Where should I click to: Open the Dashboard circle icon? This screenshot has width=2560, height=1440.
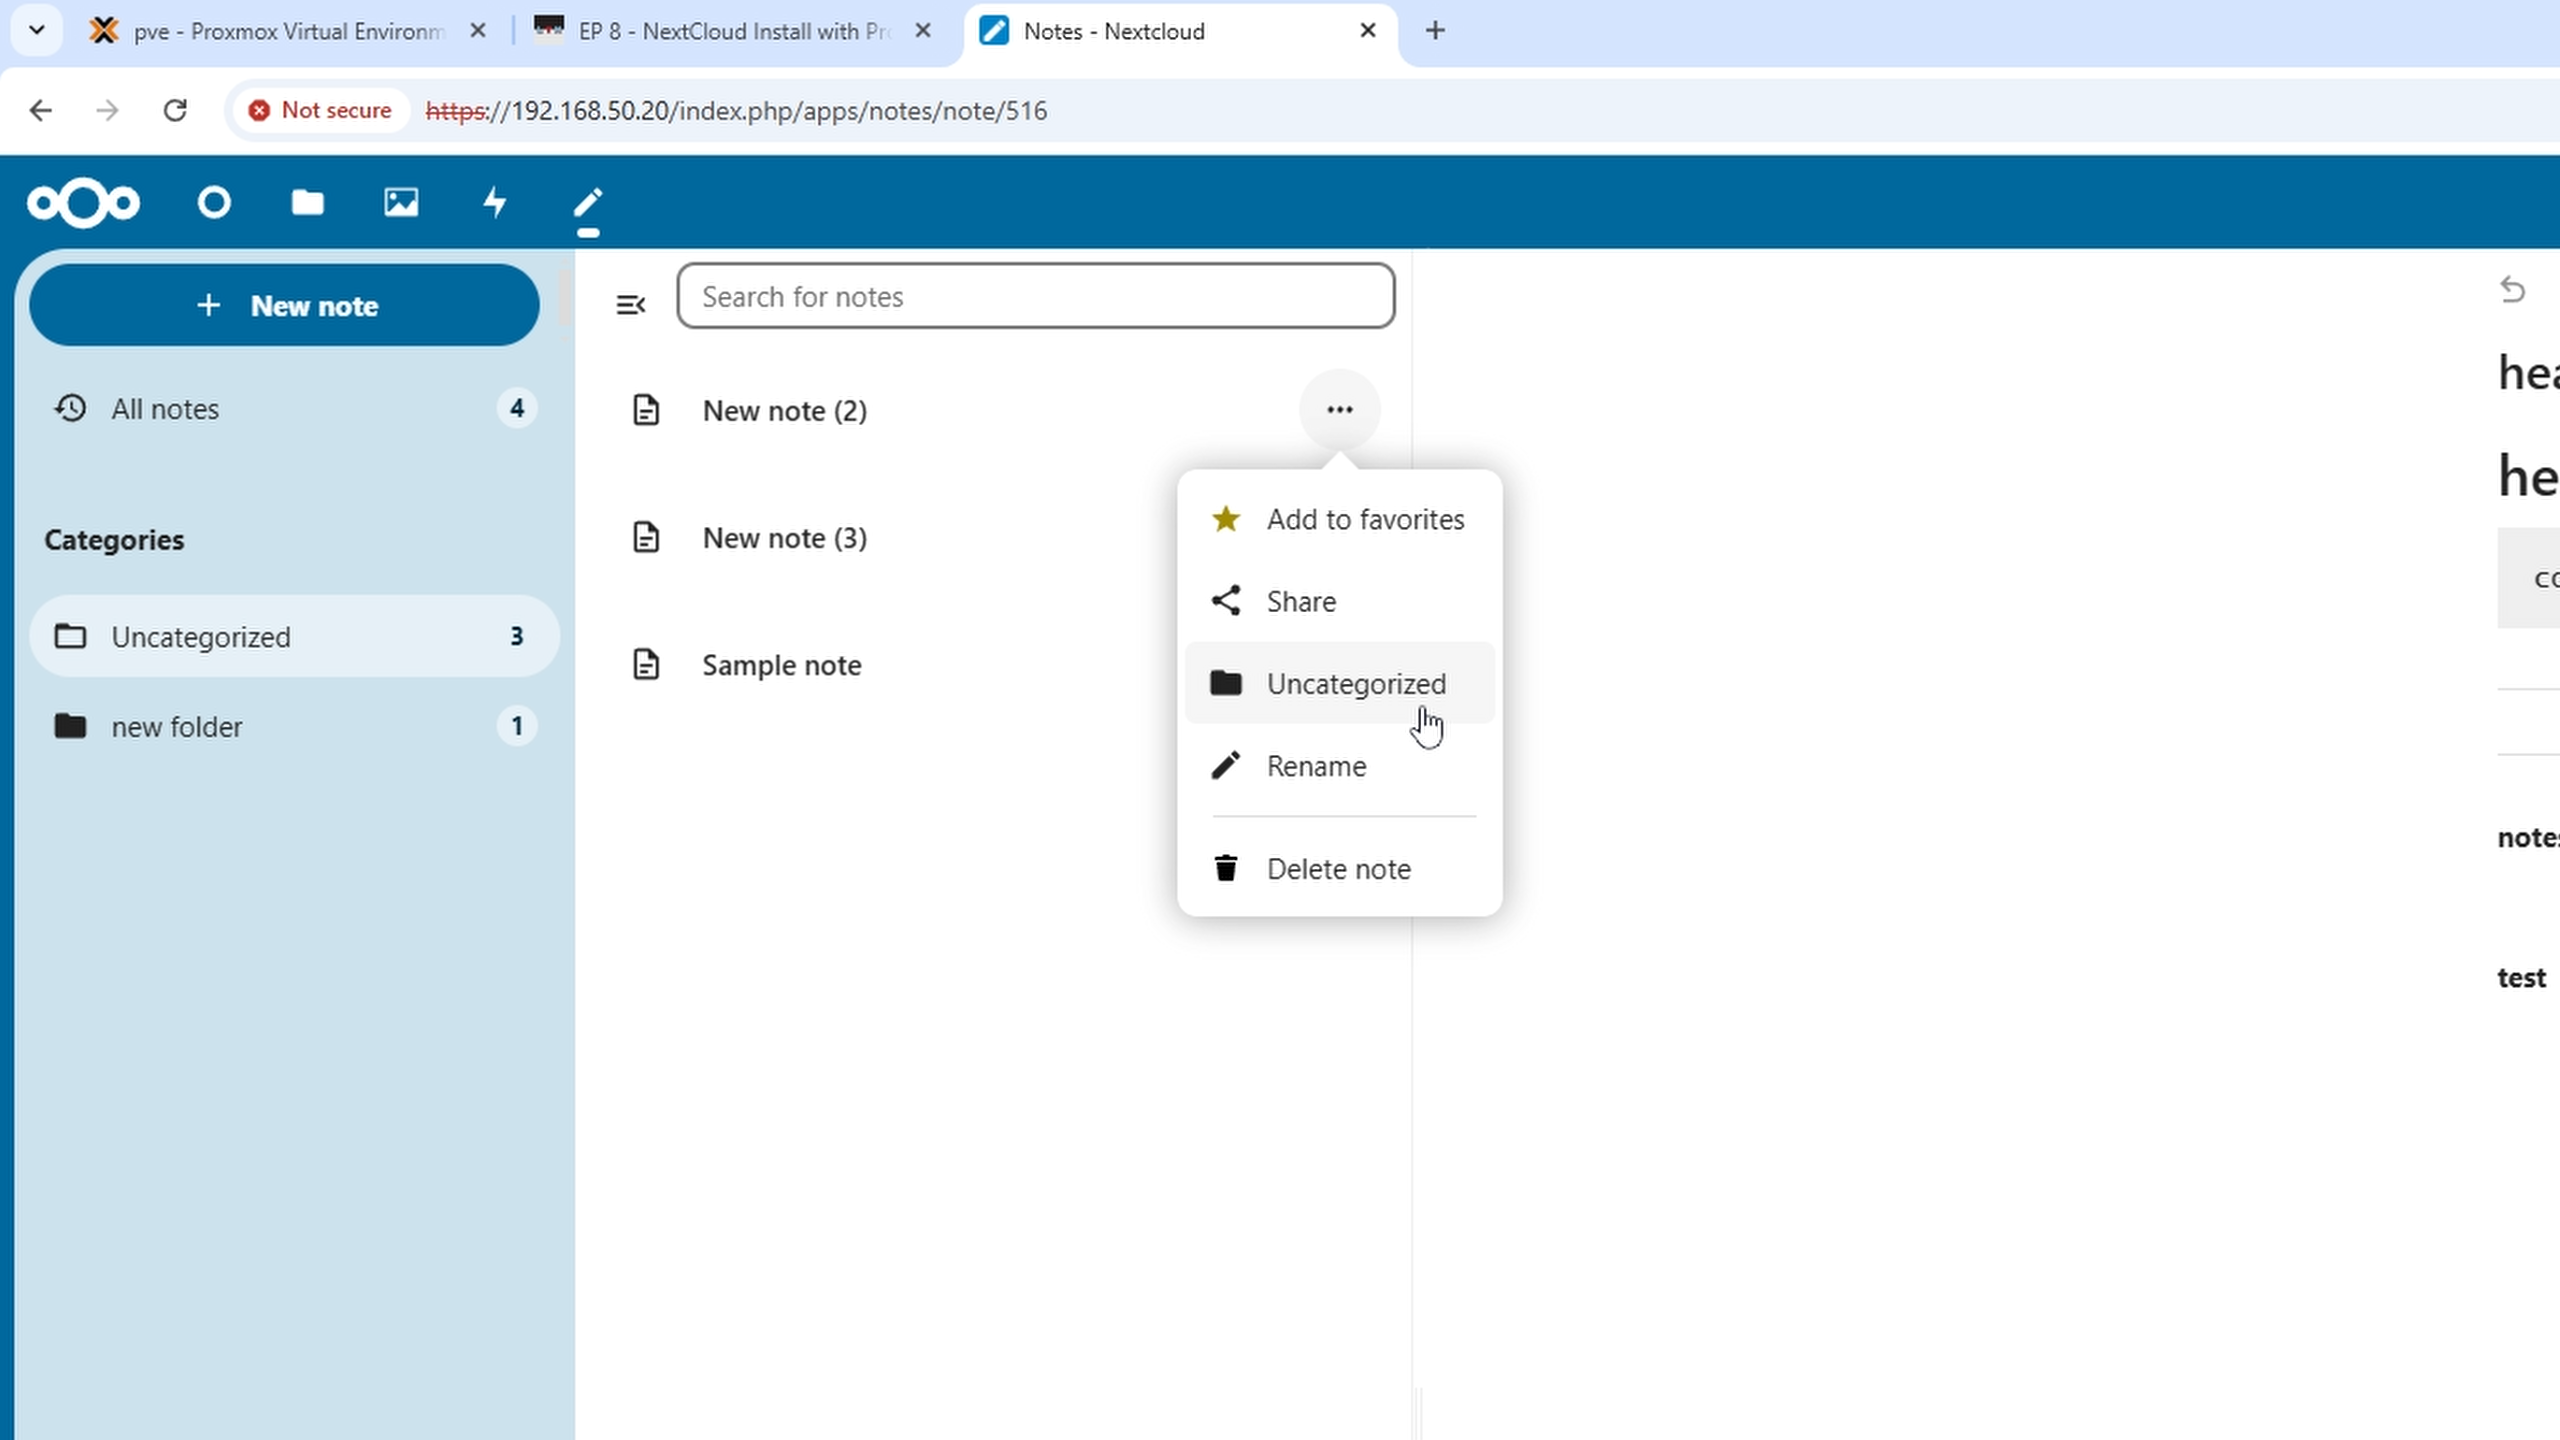pos(214,203)
